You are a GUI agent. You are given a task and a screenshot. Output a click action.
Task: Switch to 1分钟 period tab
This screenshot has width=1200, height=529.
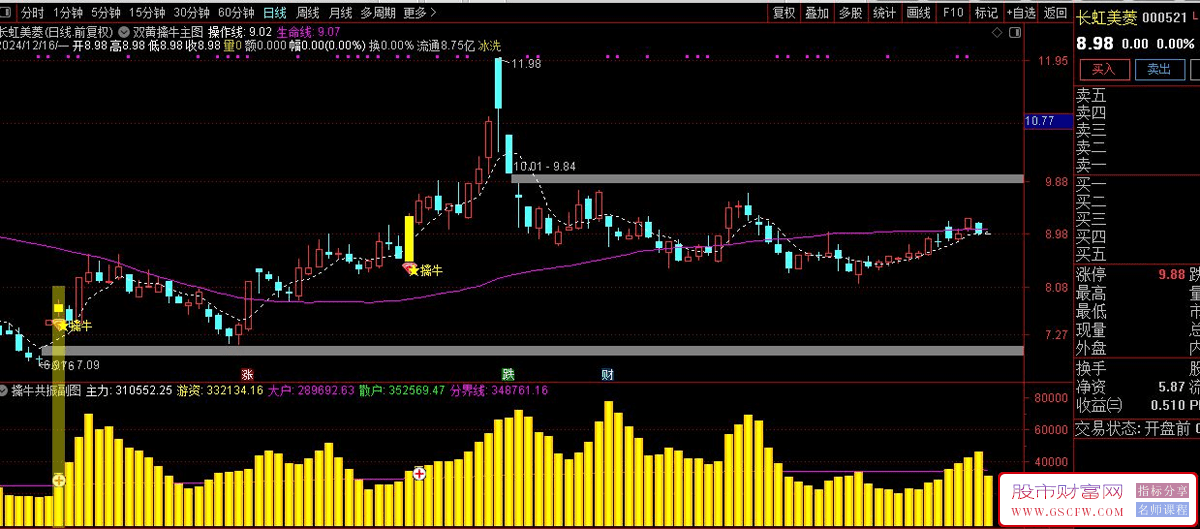click(68, 13)
